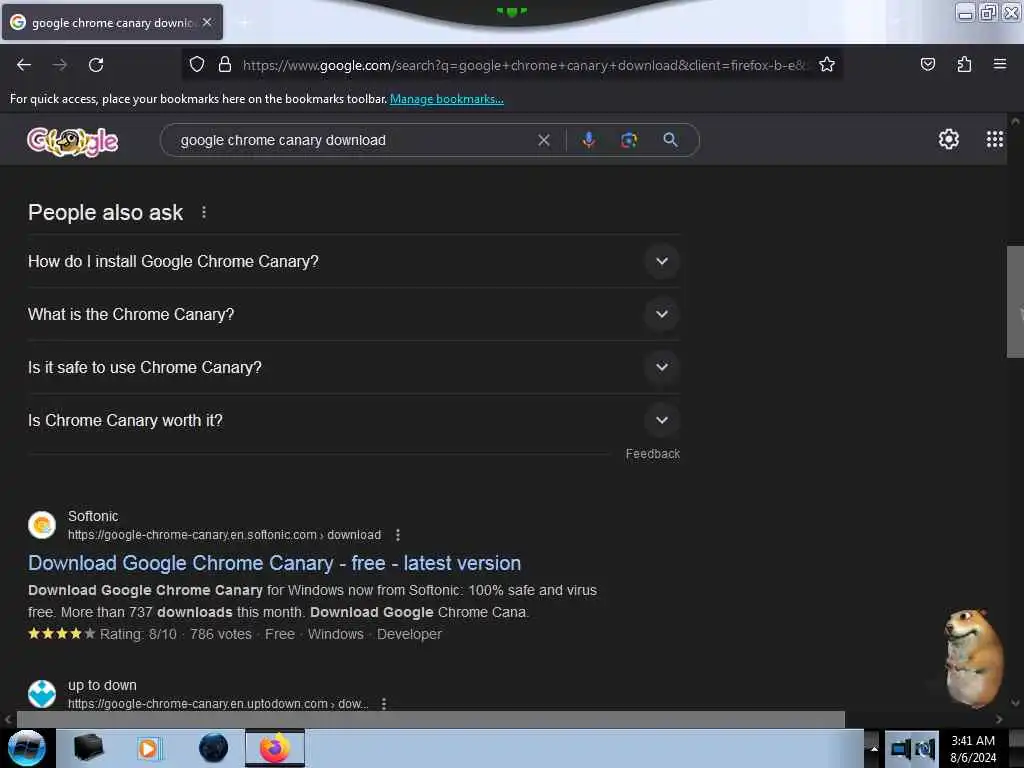The height and width of the screenshot is (768, 1024).
Task: Close the current browser tab
Action: click(207, 22)
